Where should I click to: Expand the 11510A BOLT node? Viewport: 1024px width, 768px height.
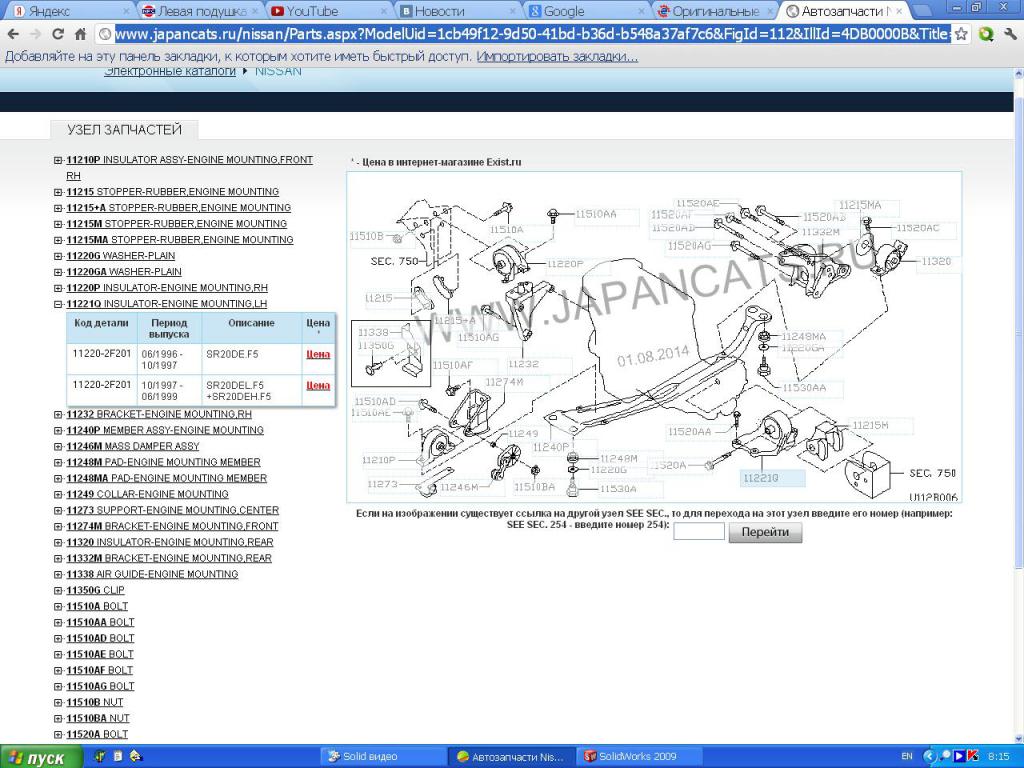58,606
